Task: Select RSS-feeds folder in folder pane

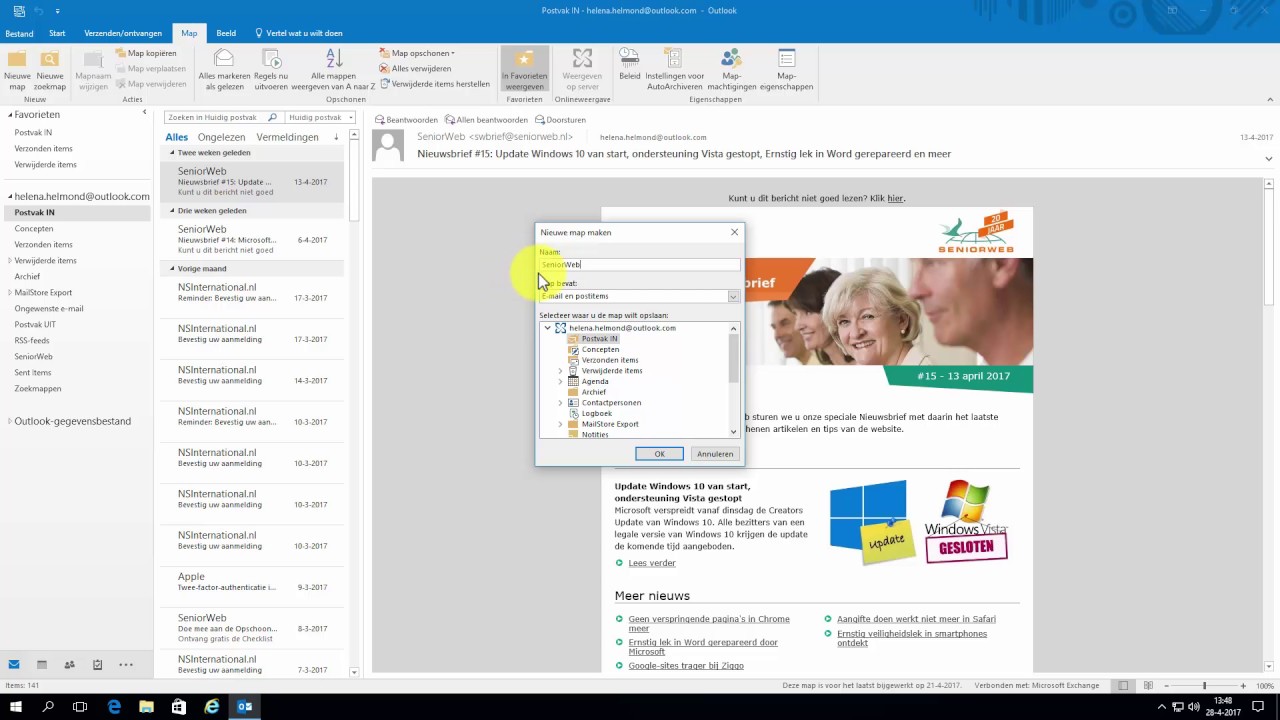Action: tap(32, 340)
